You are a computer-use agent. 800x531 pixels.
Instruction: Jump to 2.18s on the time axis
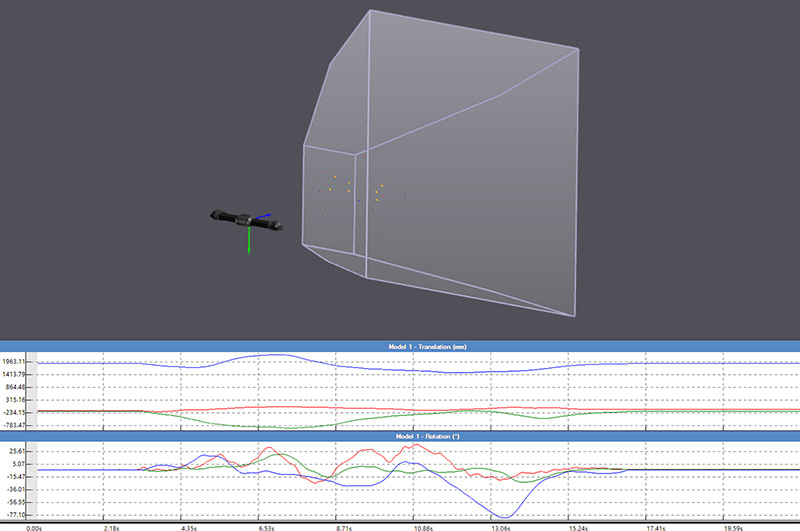point(112,525)
